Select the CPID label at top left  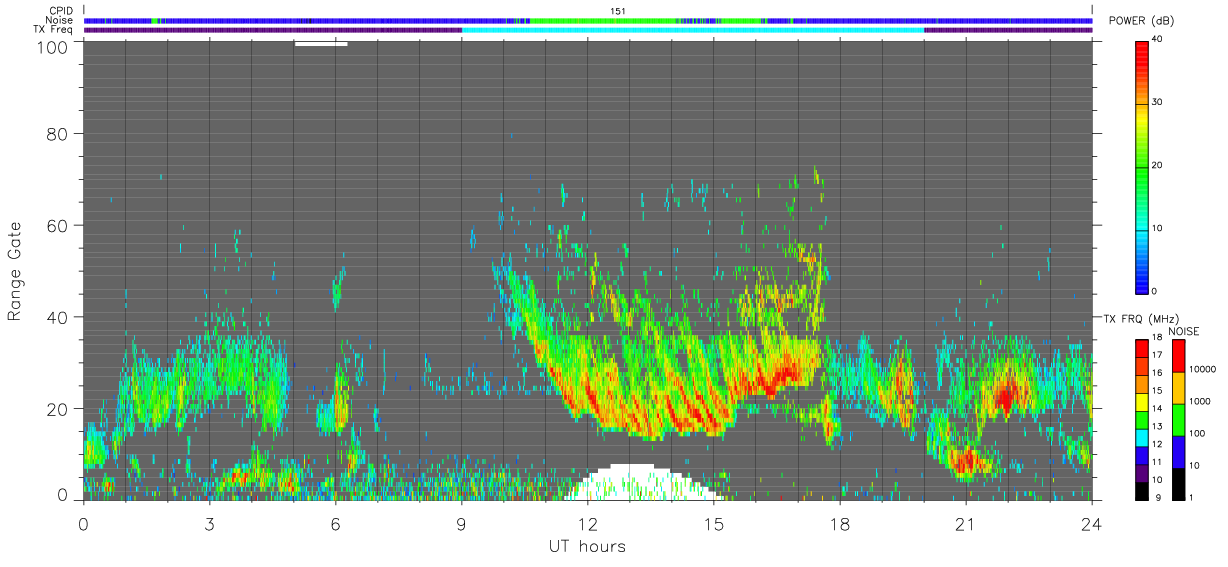(x=60, y=11)
